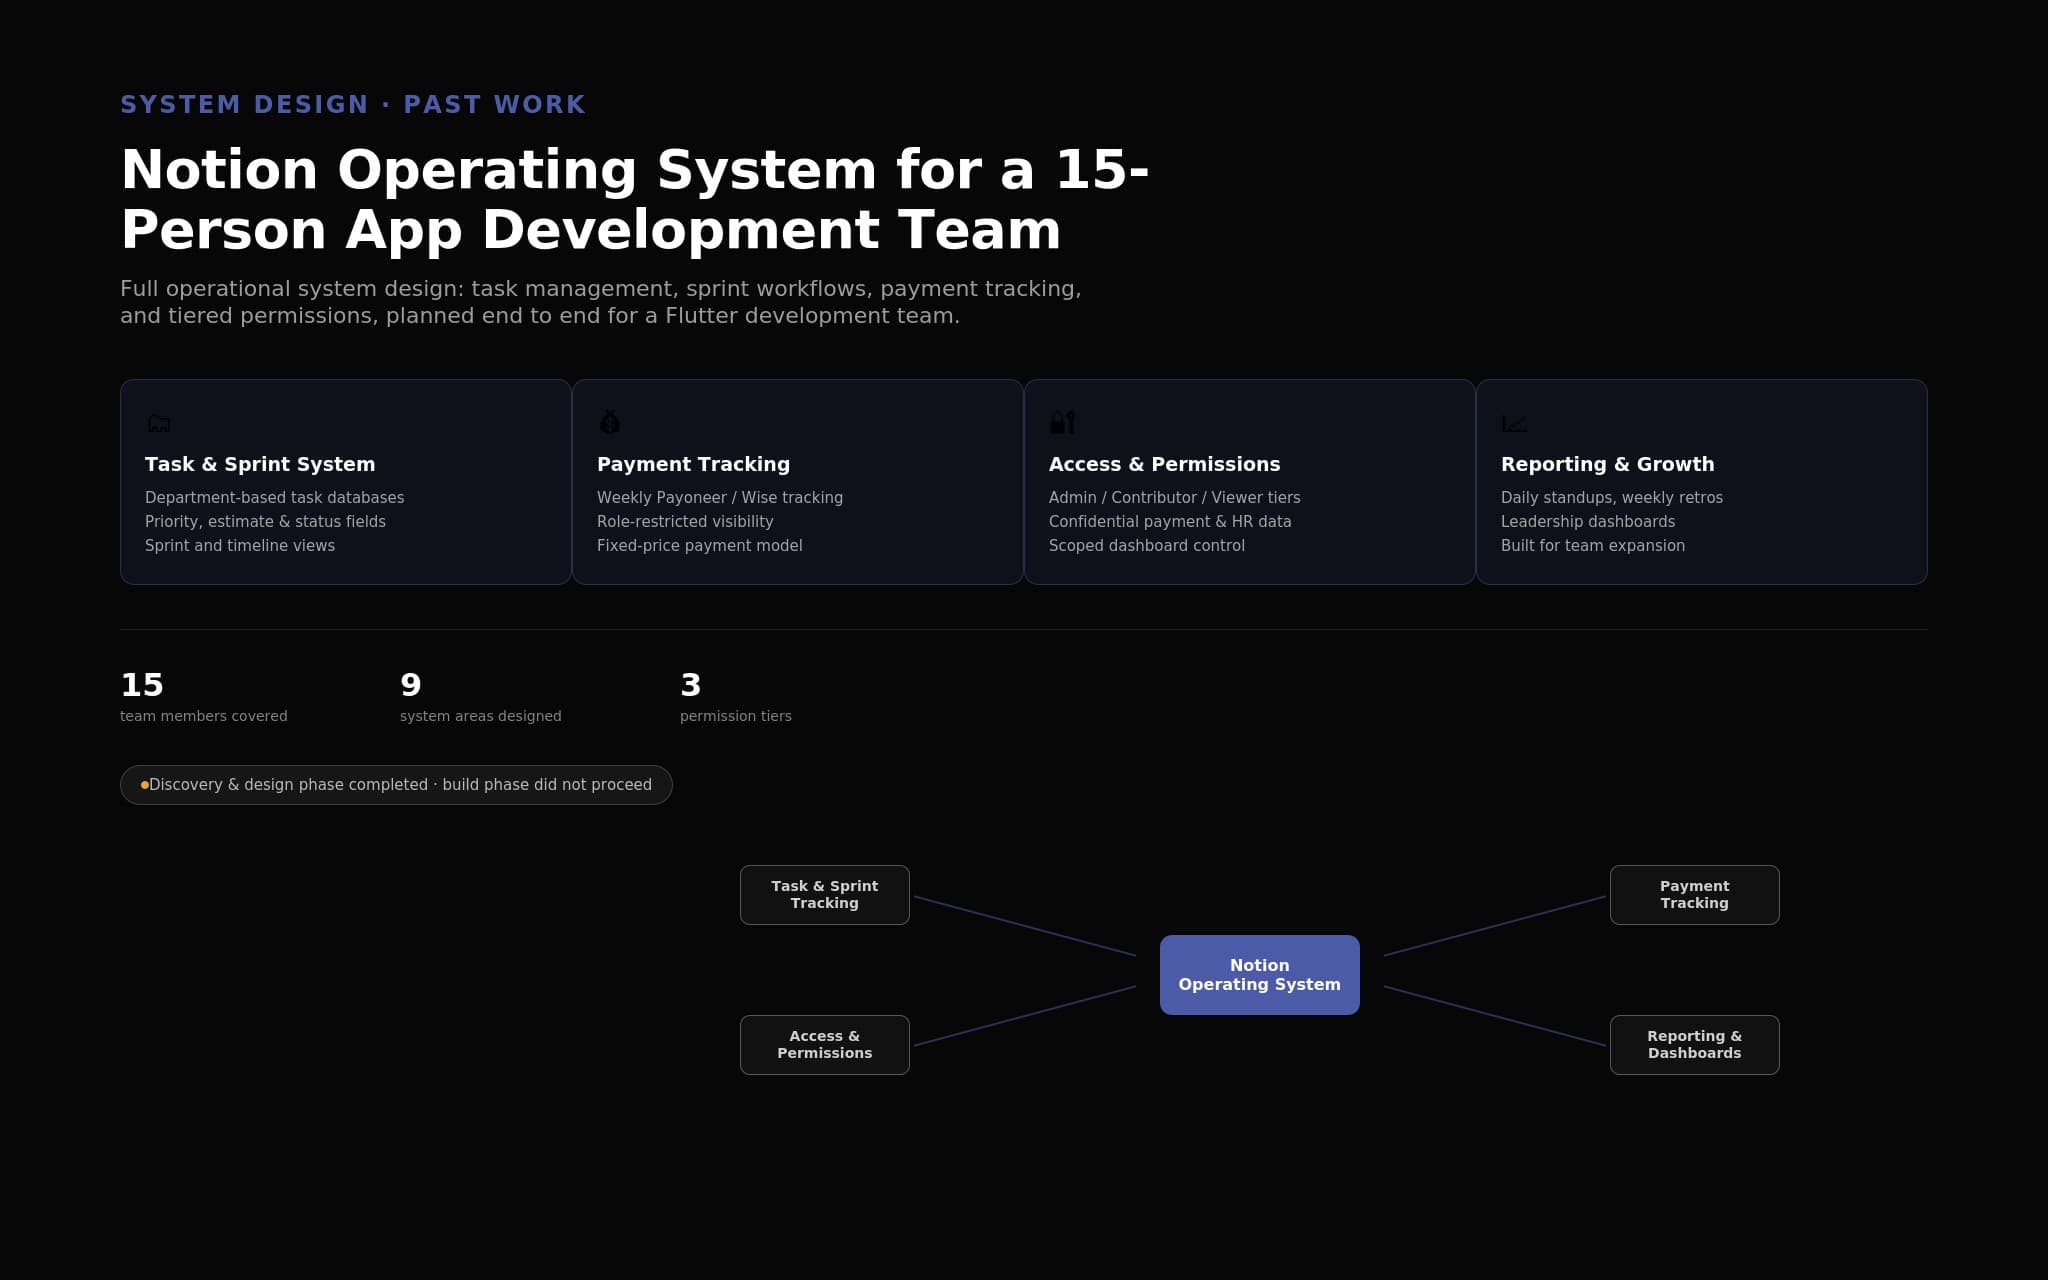Image resolution: width=2048 pixels, height=1280 pixels.
Task: Click Priority, estimate & status fields line
Action: click(265, 522)
